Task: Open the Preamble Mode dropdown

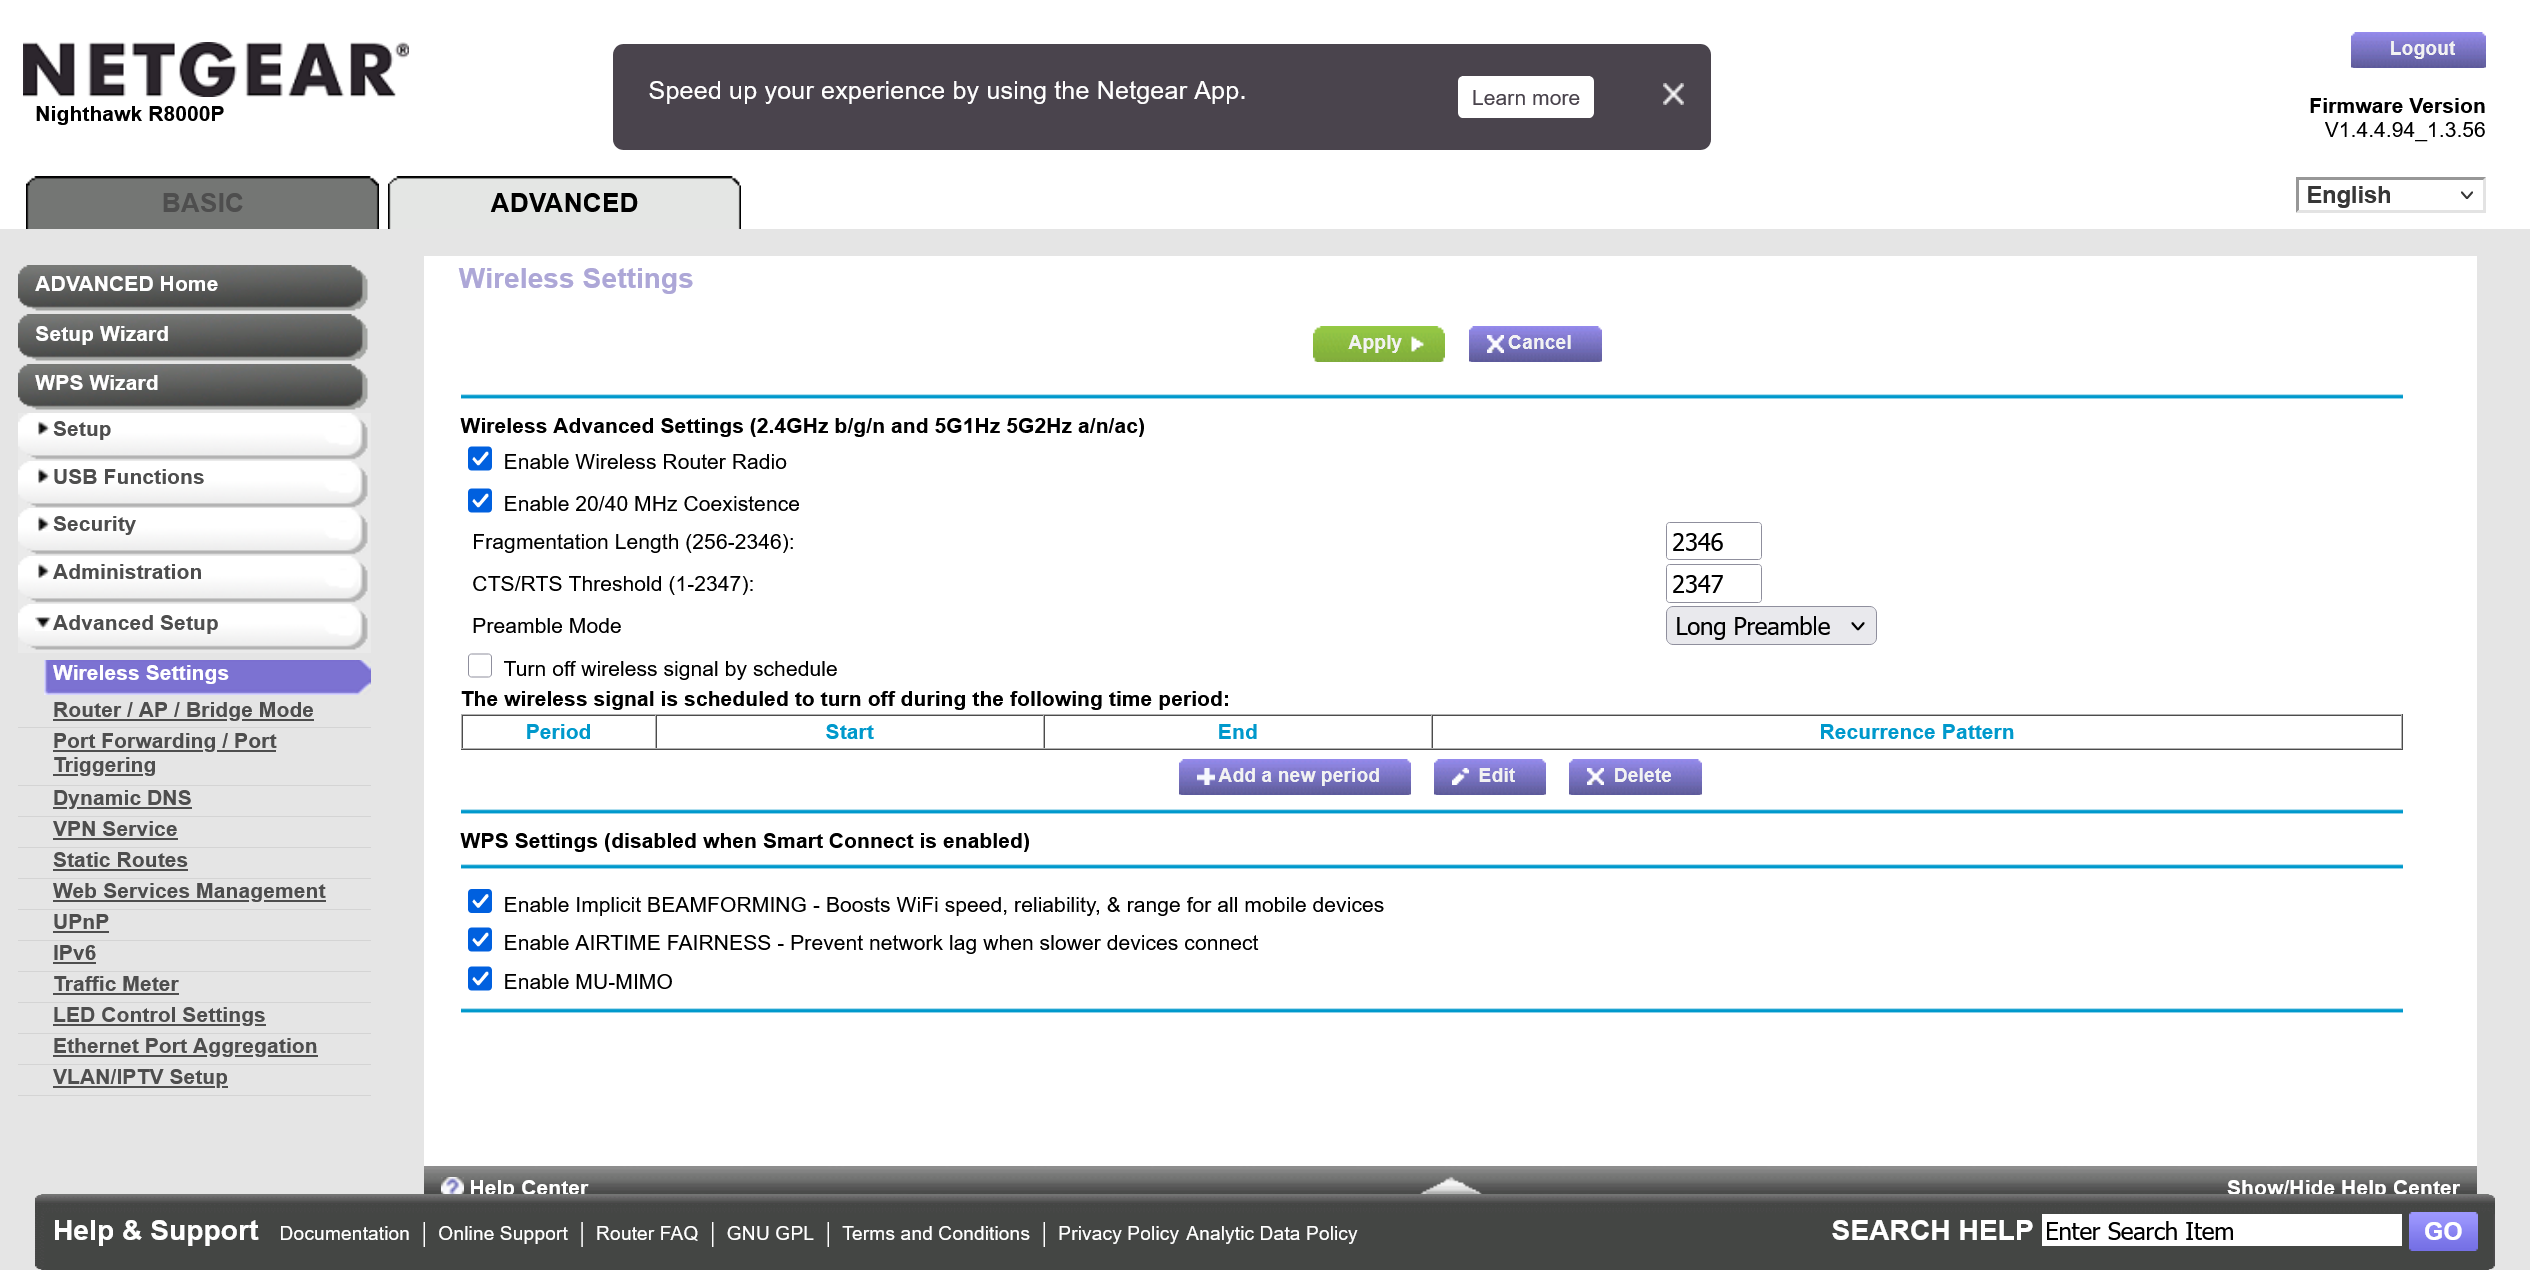Action: 1769,626
